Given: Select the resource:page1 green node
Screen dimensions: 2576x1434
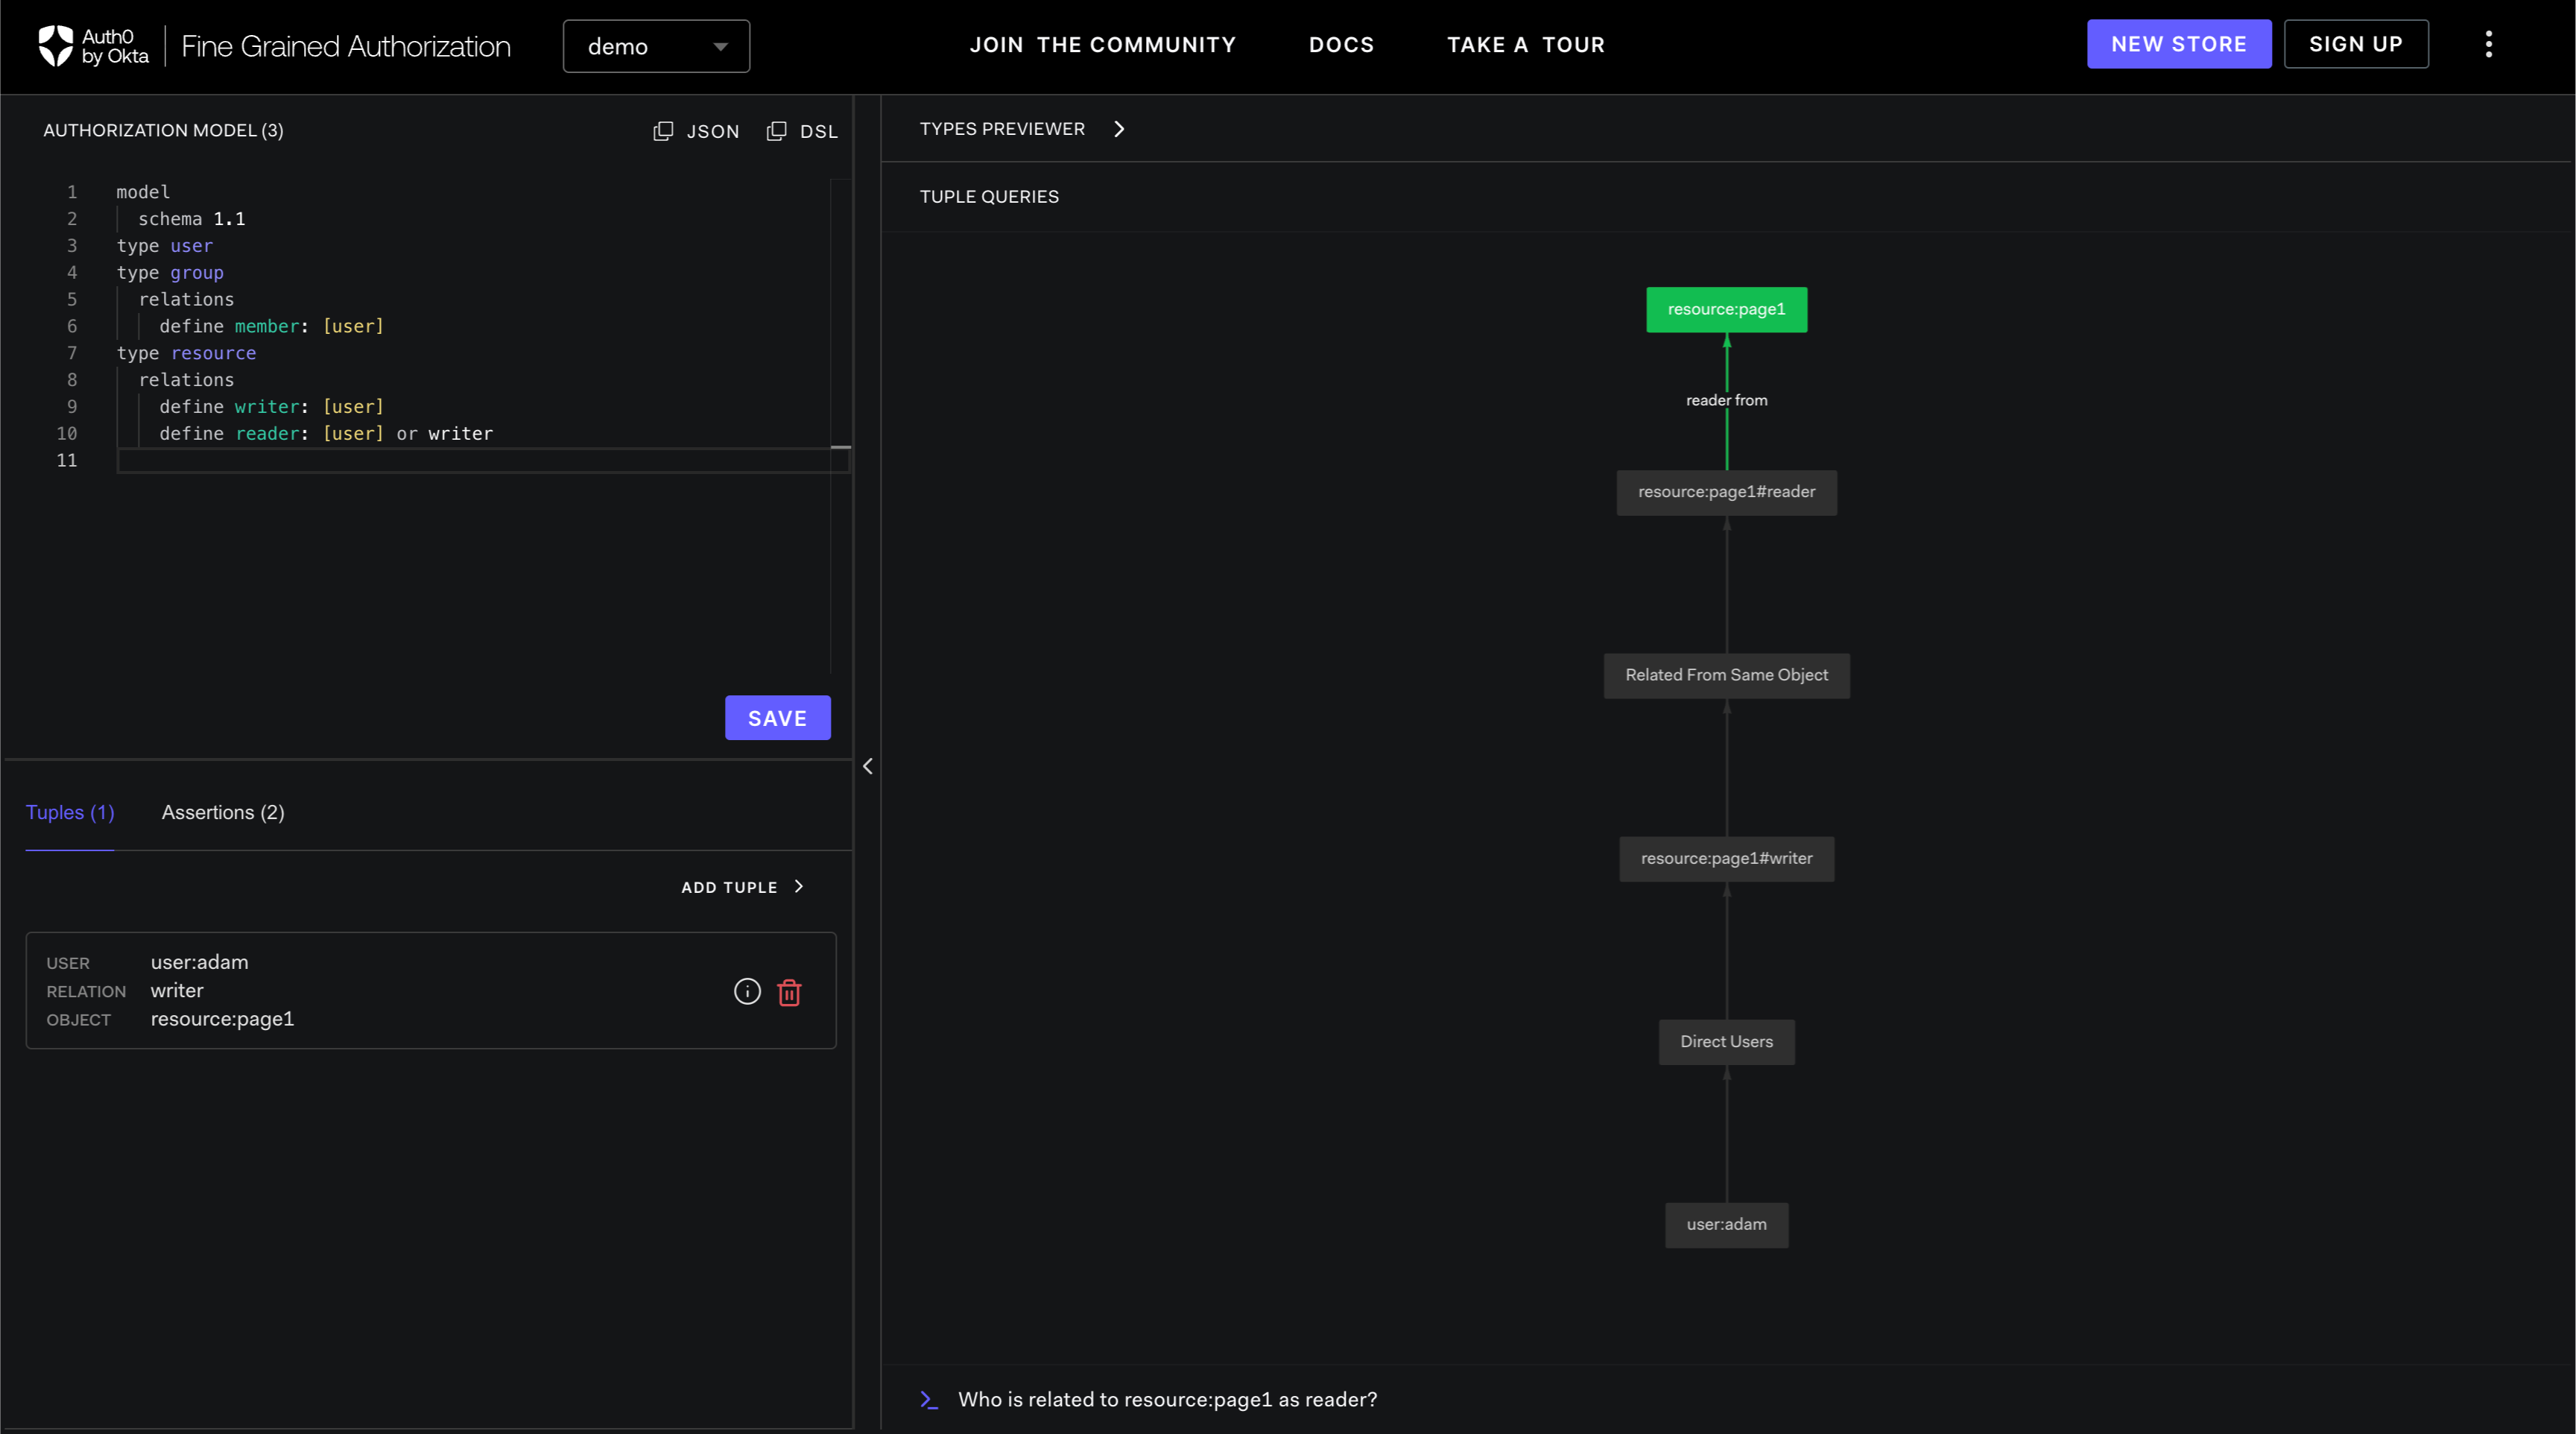Looking at the screenshot, I should click(1726, 309).
